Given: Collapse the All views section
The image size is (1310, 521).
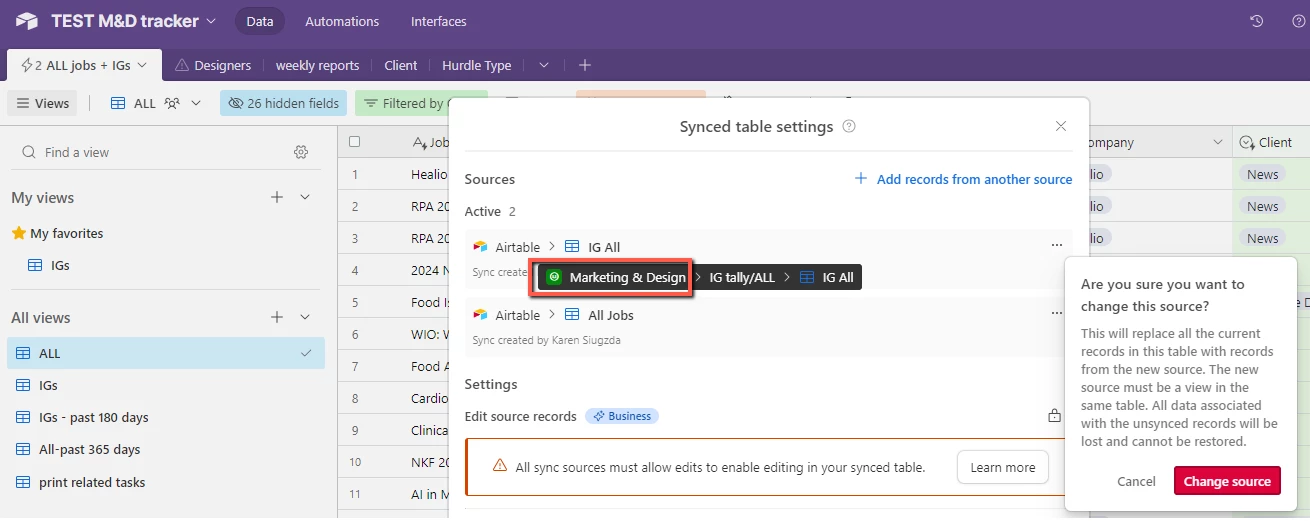Looking at the screenshot, I should click(306, 317).
